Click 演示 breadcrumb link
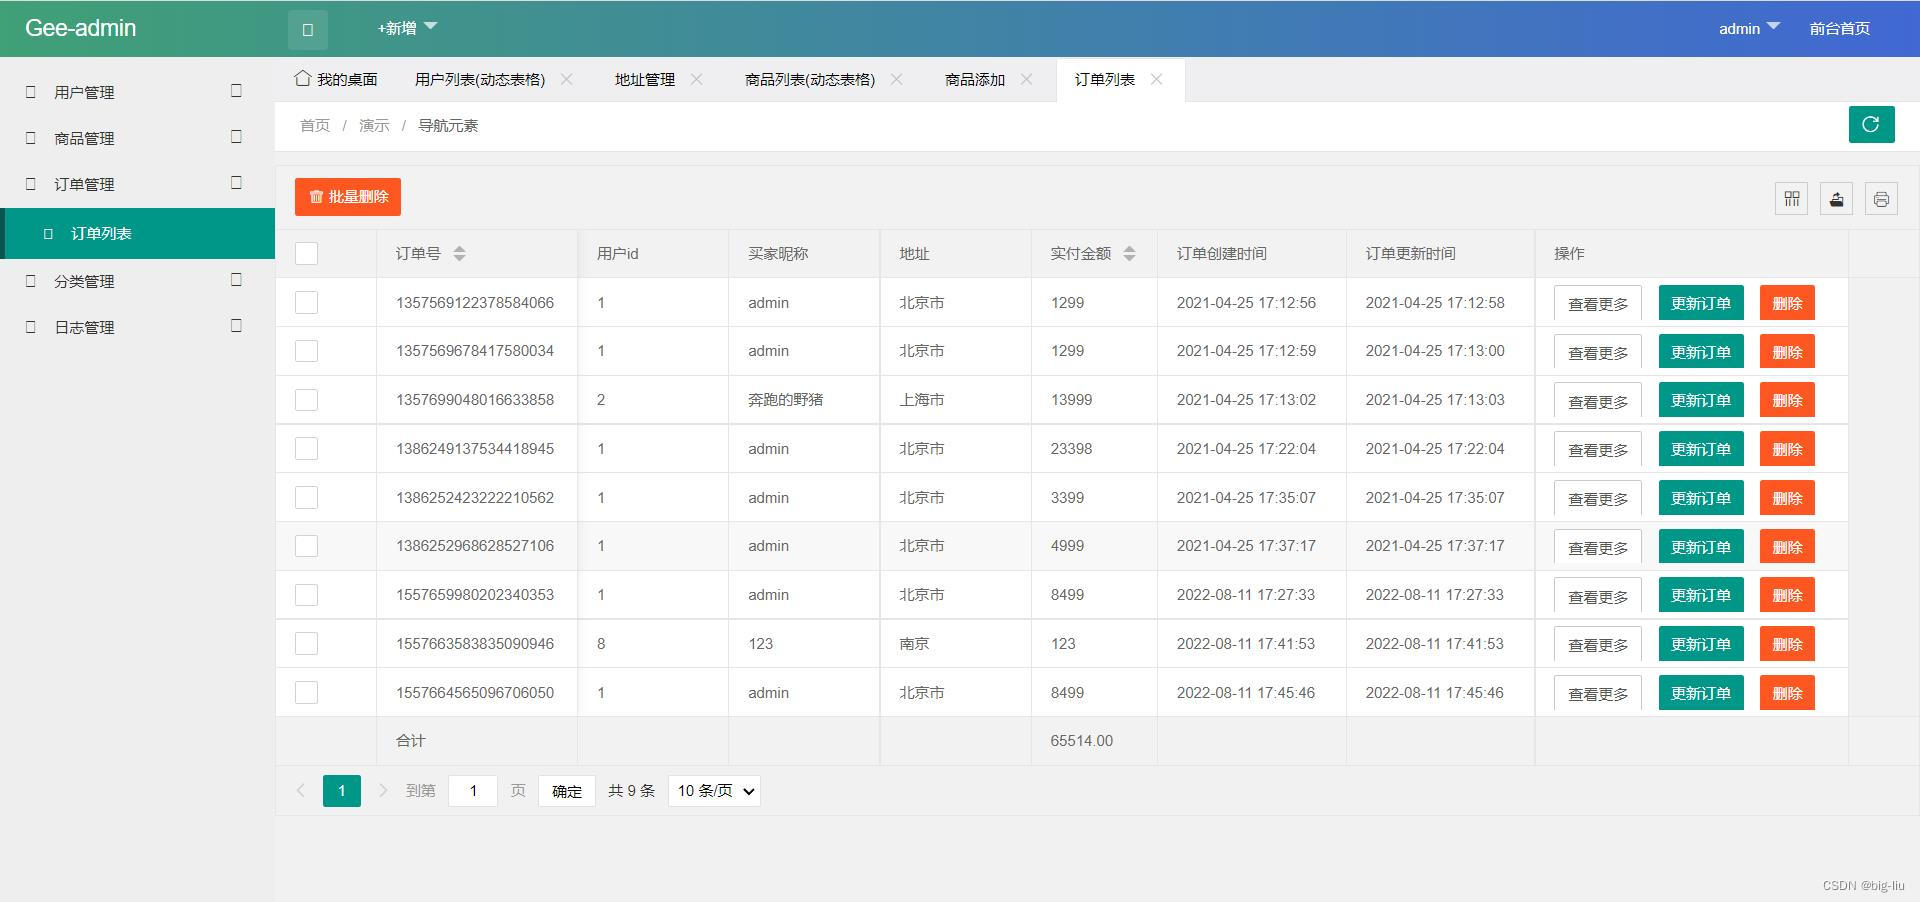 pyautogui.click(x=374, y=125)
